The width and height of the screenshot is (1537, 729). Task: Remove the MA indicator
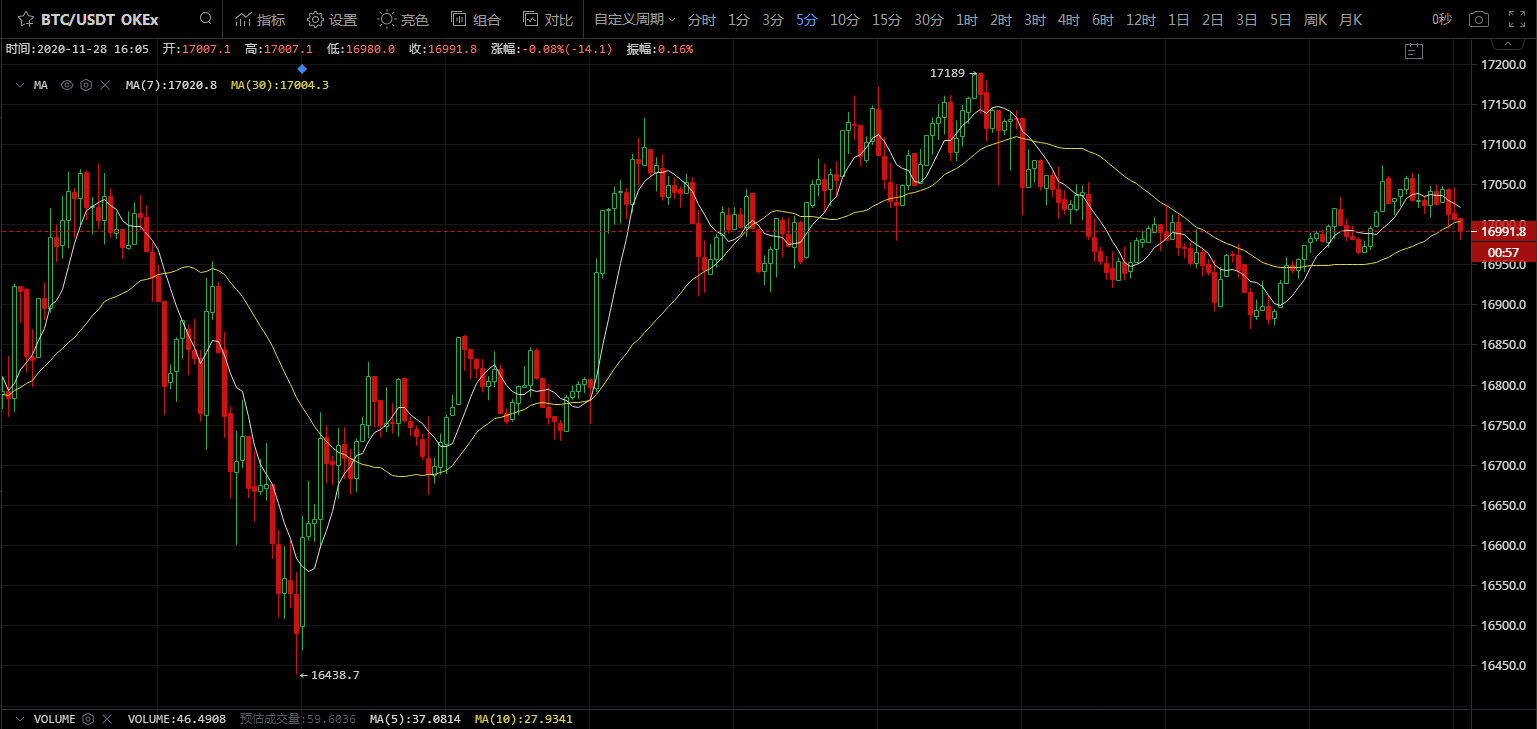pos(105,85)
